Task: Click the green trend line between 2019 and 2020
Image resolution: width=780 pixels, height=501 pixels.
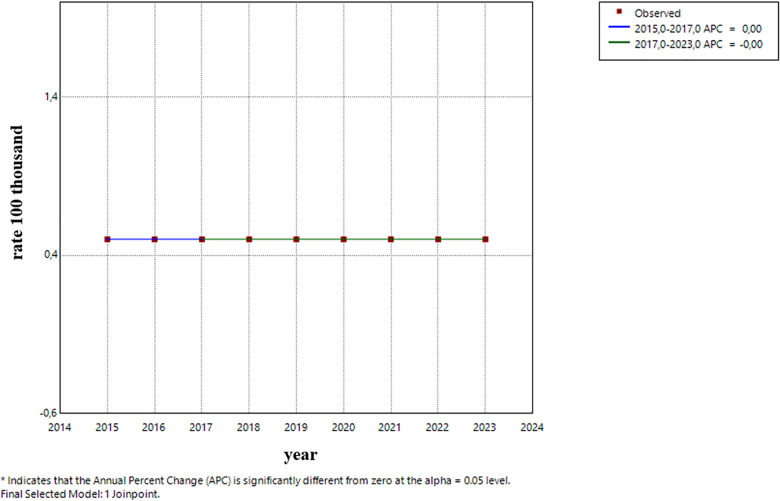Action: tap(320, 239)
